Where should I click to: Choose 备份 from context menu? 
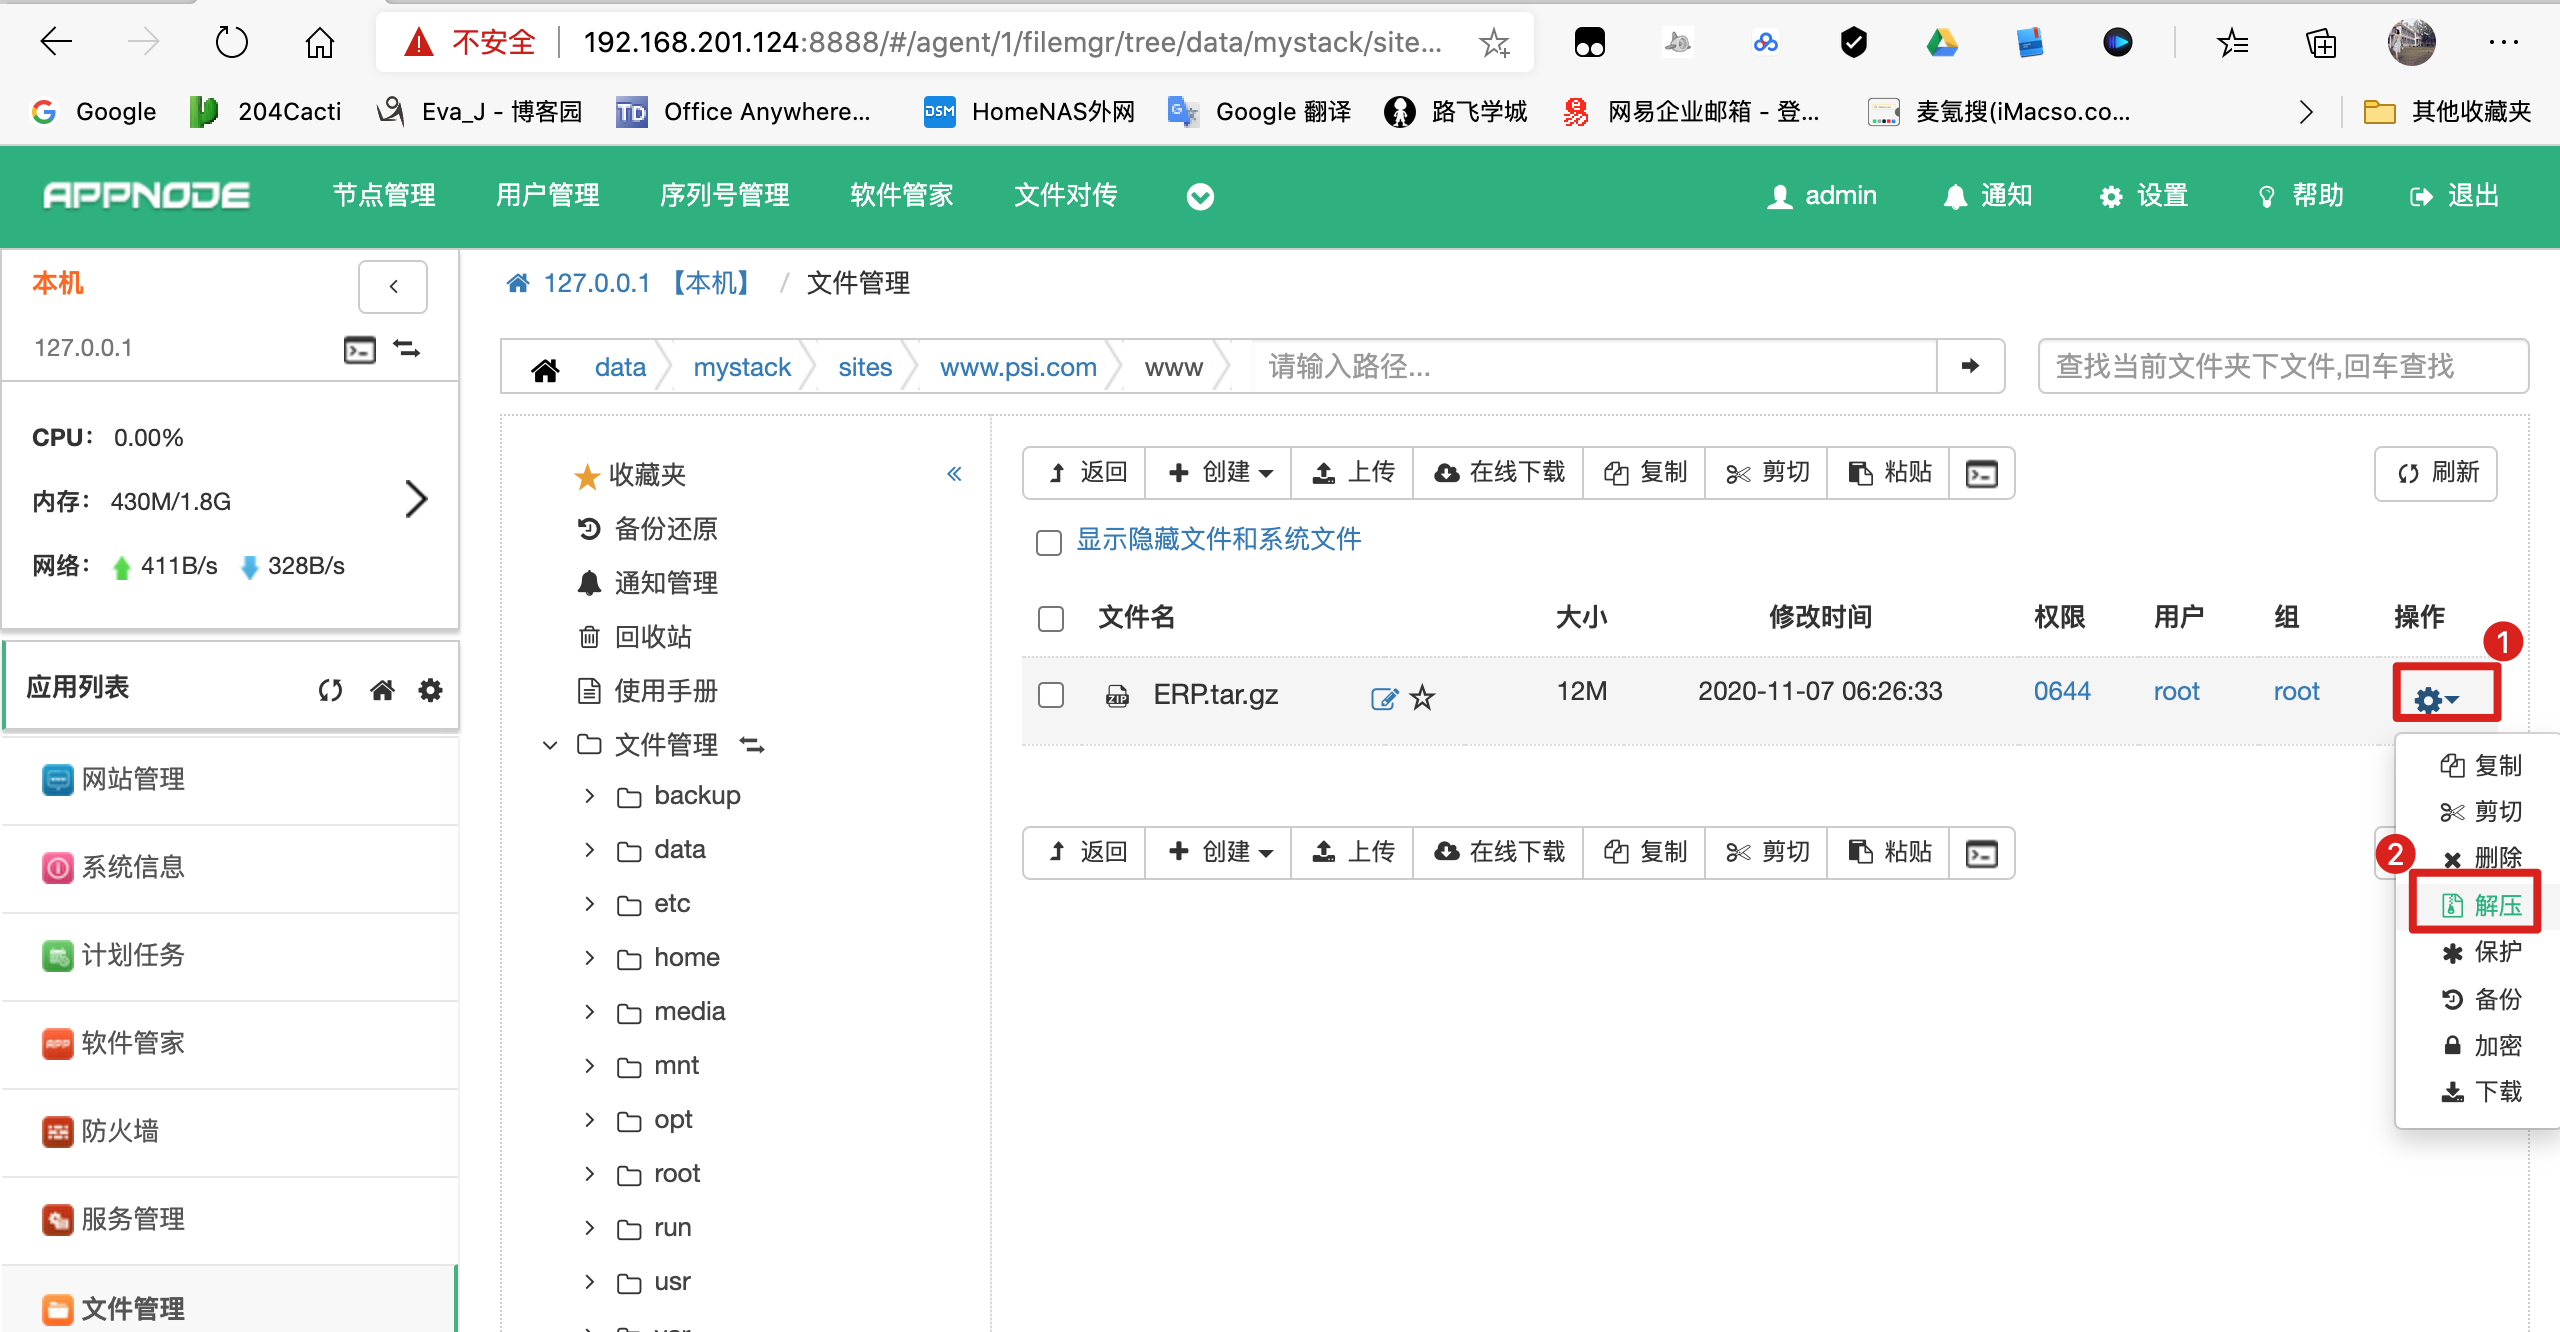(x=2481, y=999)
